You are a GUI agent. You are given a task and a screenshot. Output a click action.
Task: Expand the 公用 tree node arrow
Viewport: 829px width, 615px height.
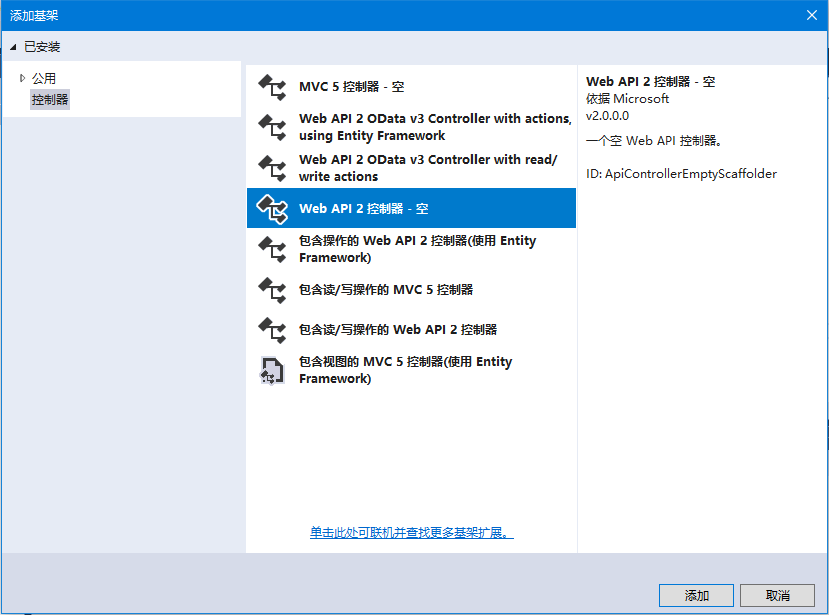coord(22,78)
